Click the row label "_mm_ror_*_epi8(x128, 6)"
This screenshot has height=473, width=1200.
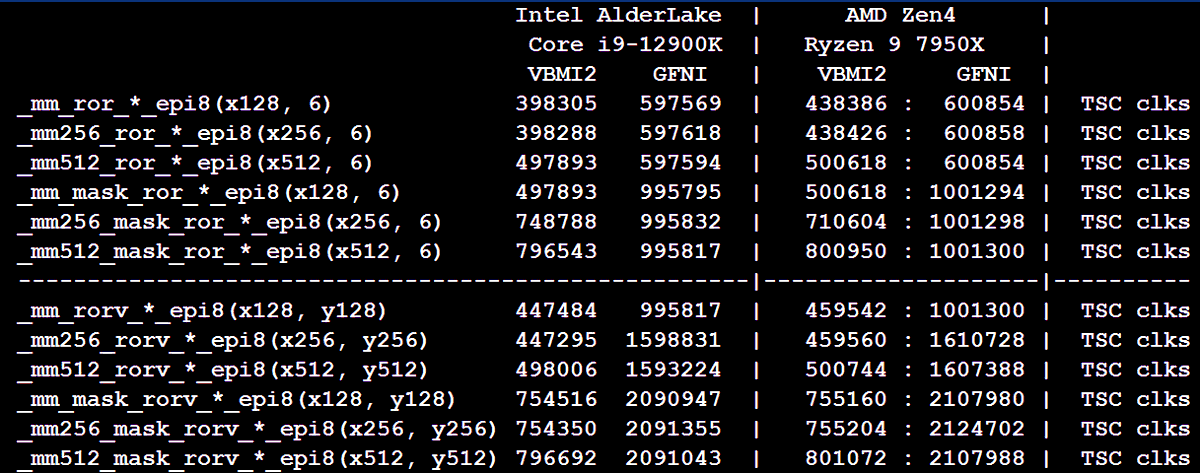[174, 105]
